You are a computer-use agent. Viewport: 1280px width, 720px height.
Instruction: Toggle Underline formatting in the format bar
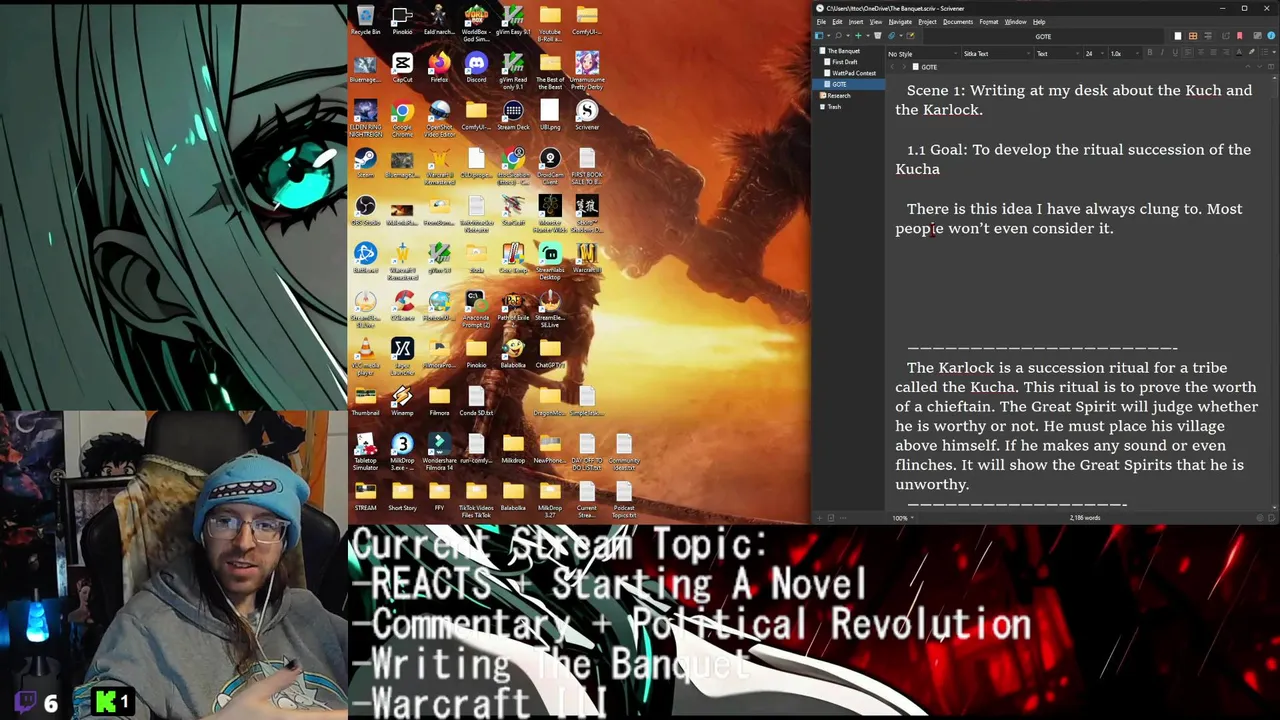pos(1175,53)
